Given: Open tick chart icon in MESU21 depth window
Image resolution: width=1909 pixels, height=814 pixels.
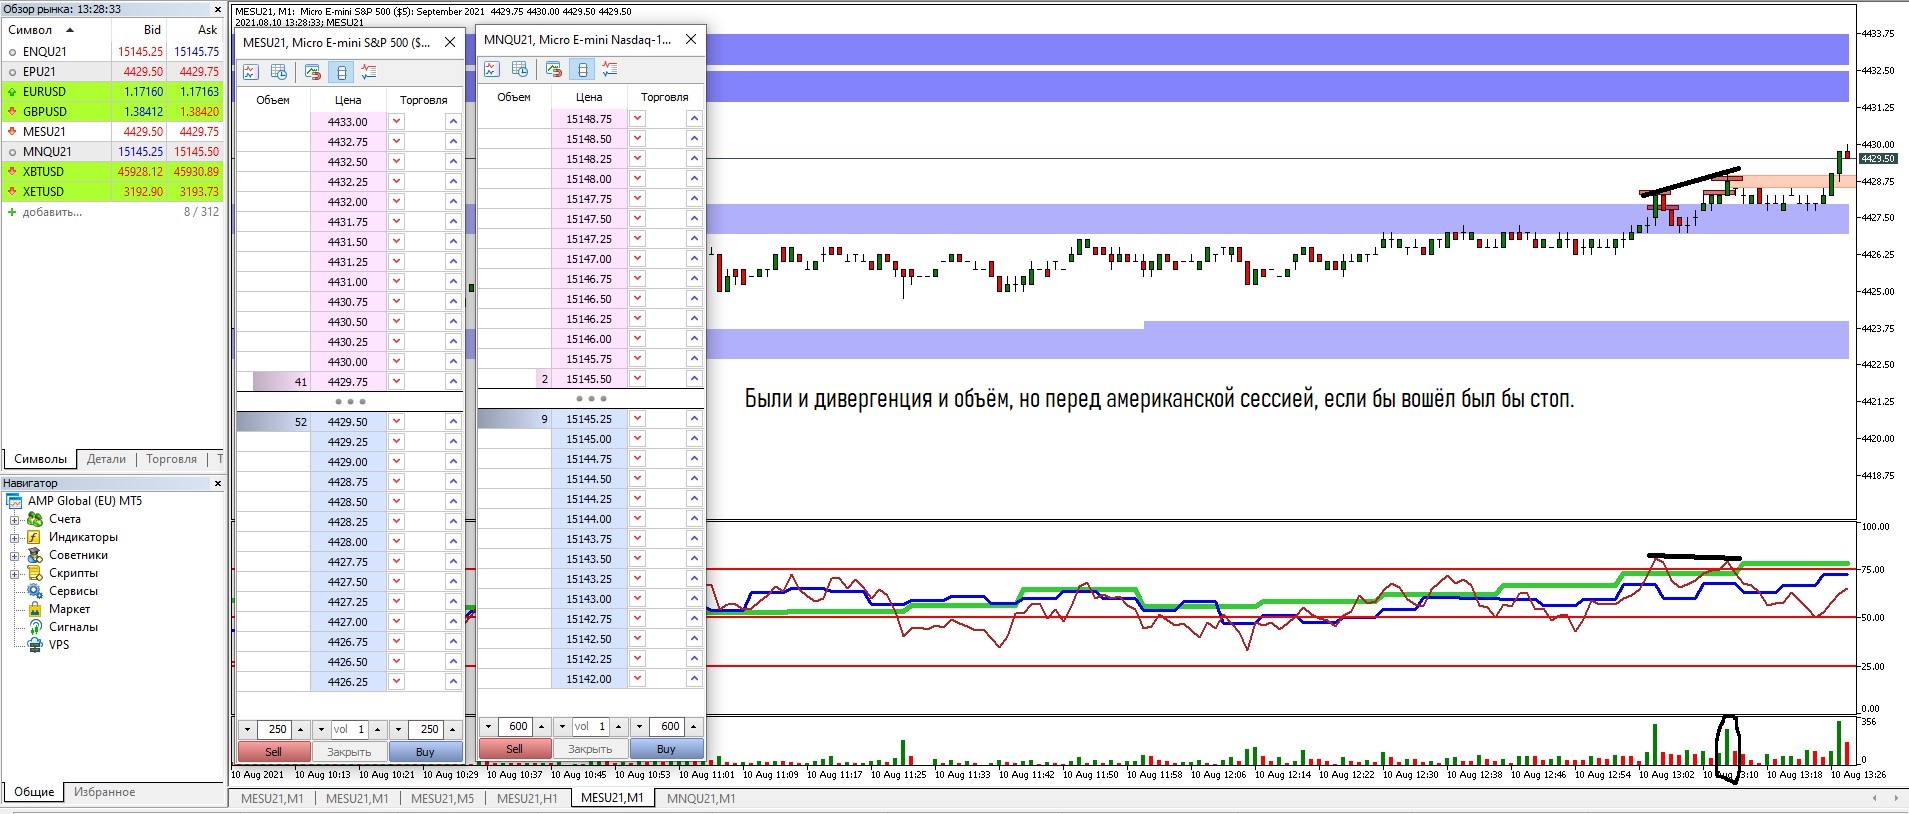Looking at the screenshot, I should click(x=251, y=72).
